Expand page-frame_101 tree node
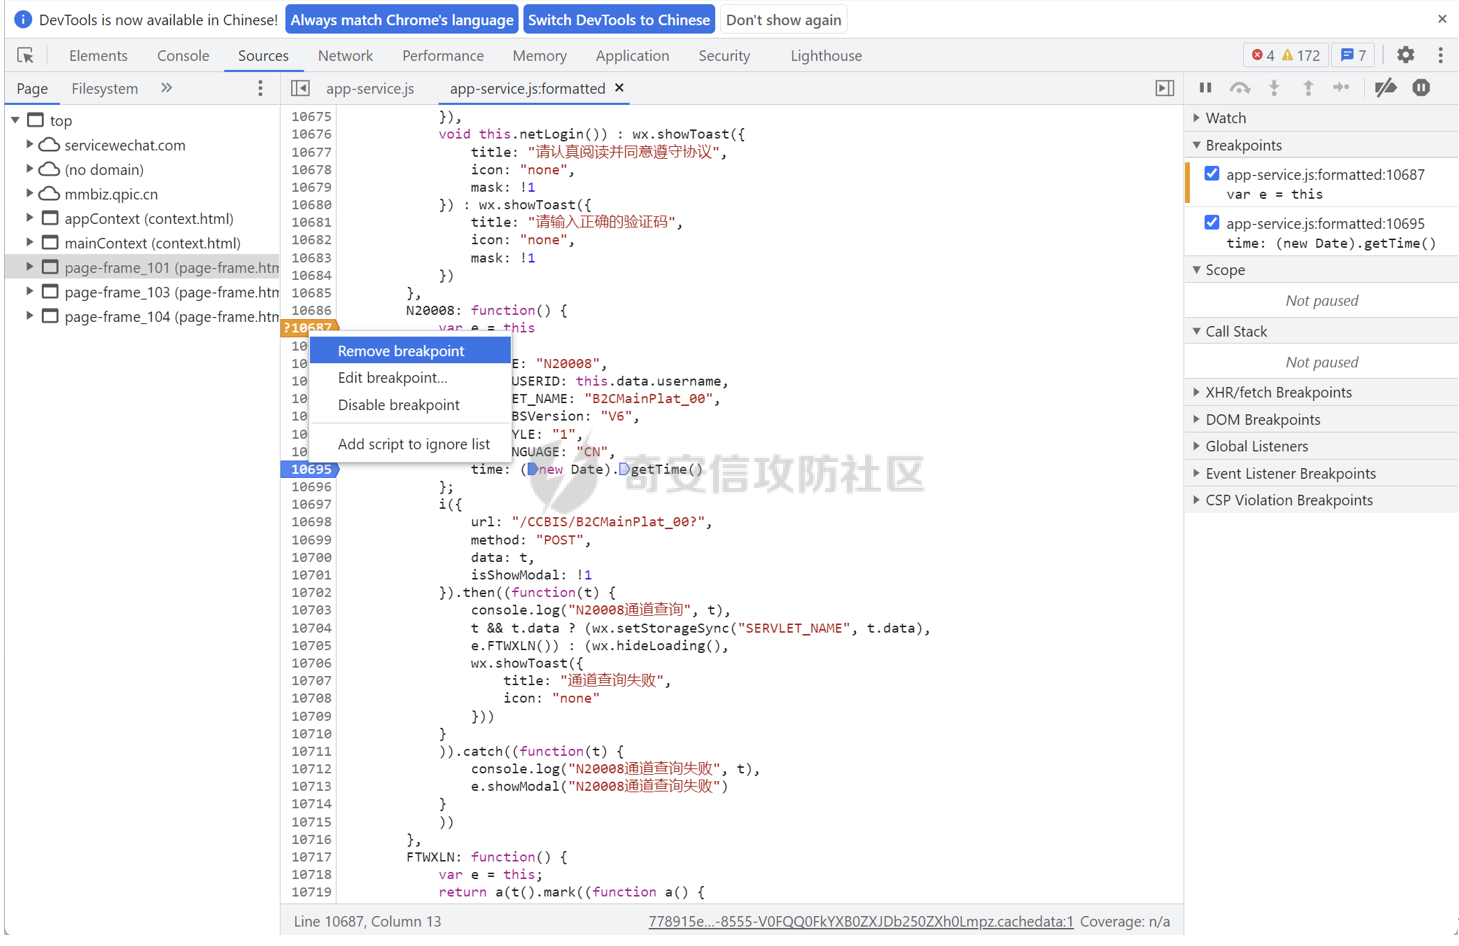 coord(30,267)
